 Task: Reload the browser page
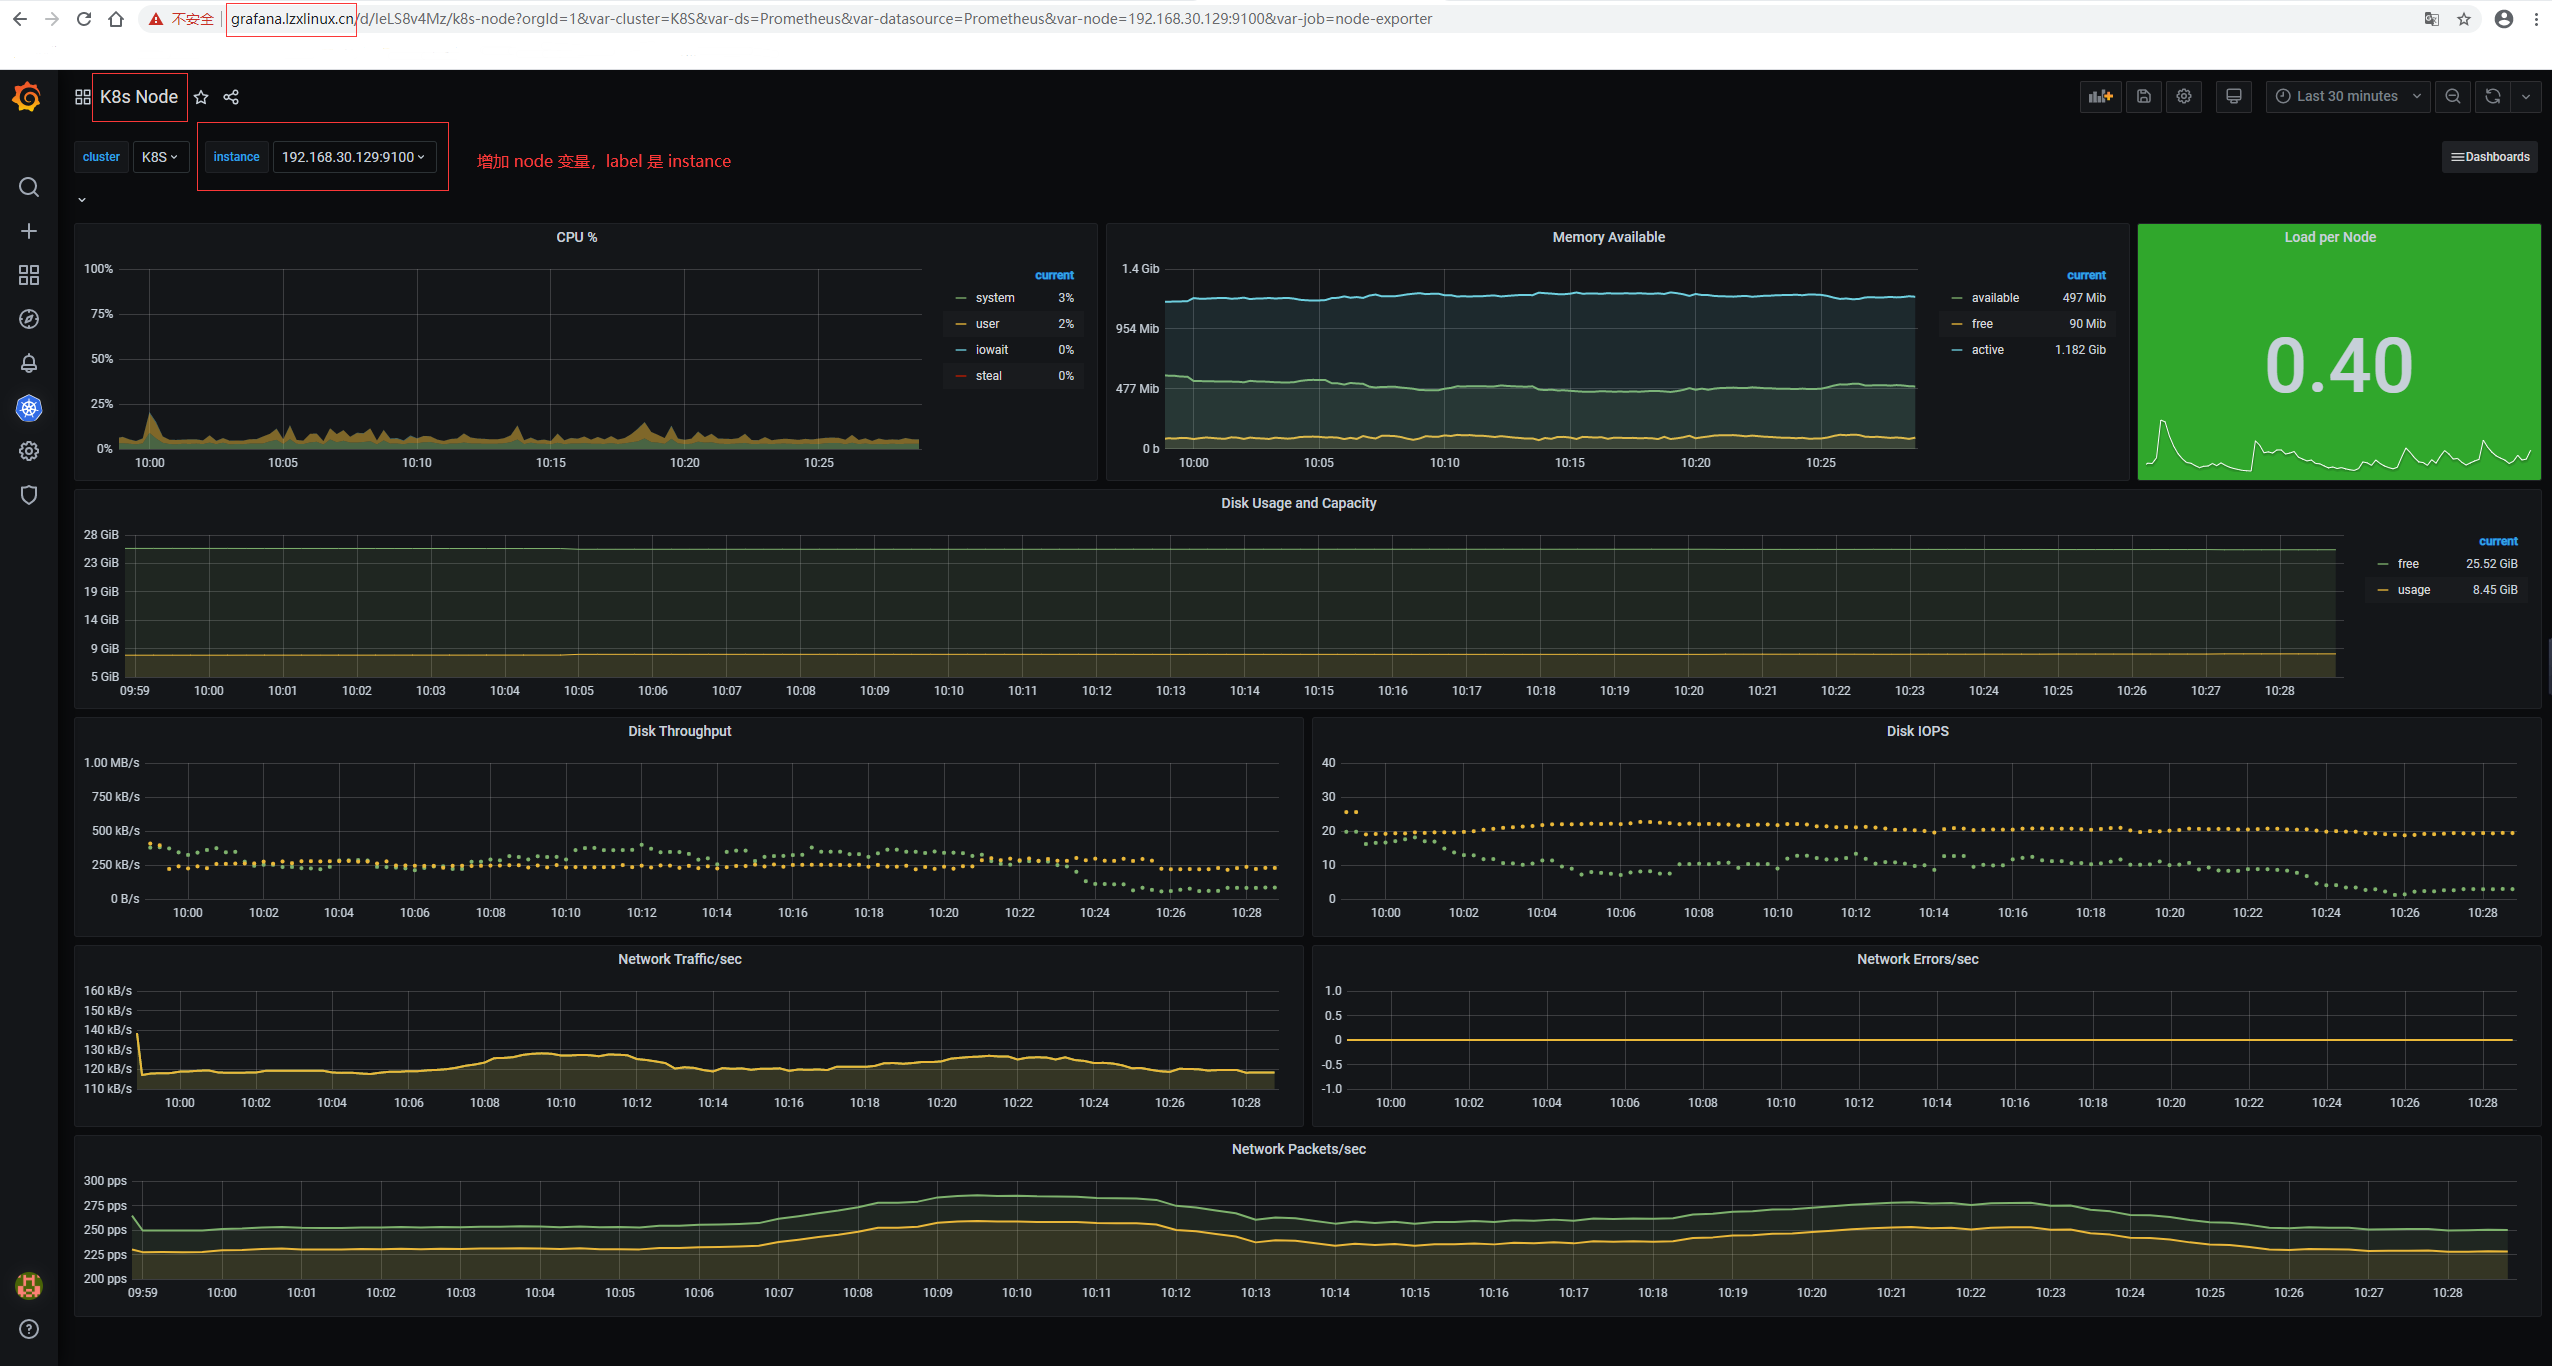[84, 19]
